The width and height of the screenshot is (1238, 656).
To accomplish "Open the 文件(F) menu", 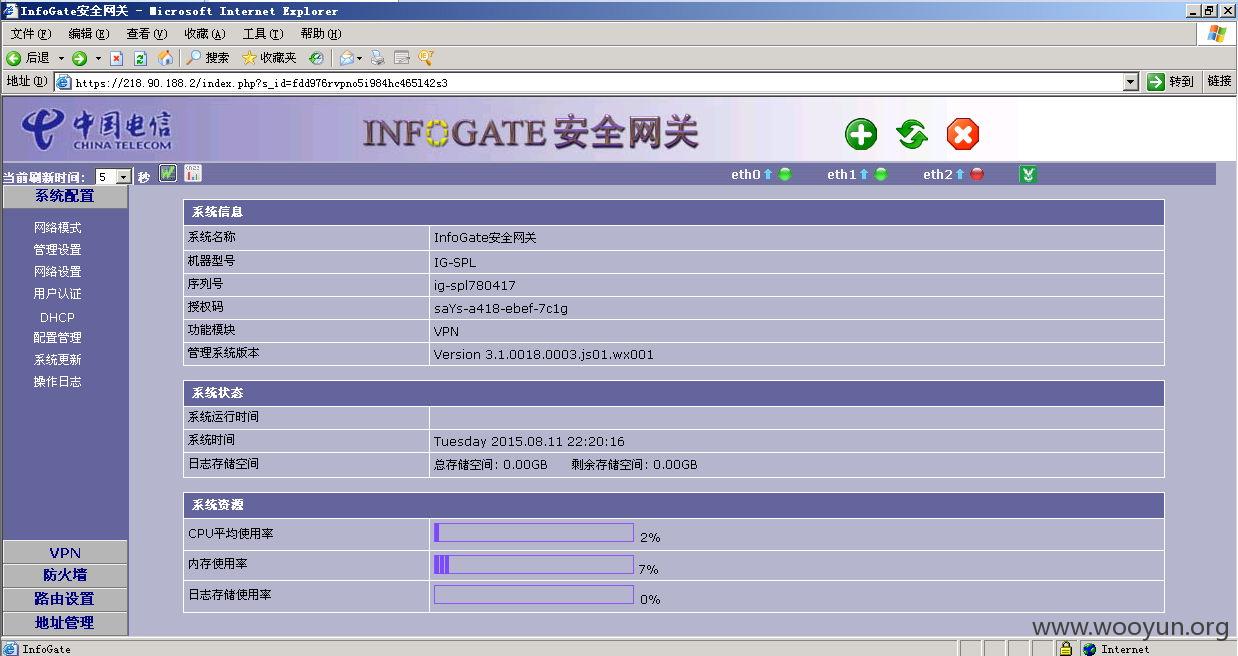I will pos(30,34).
